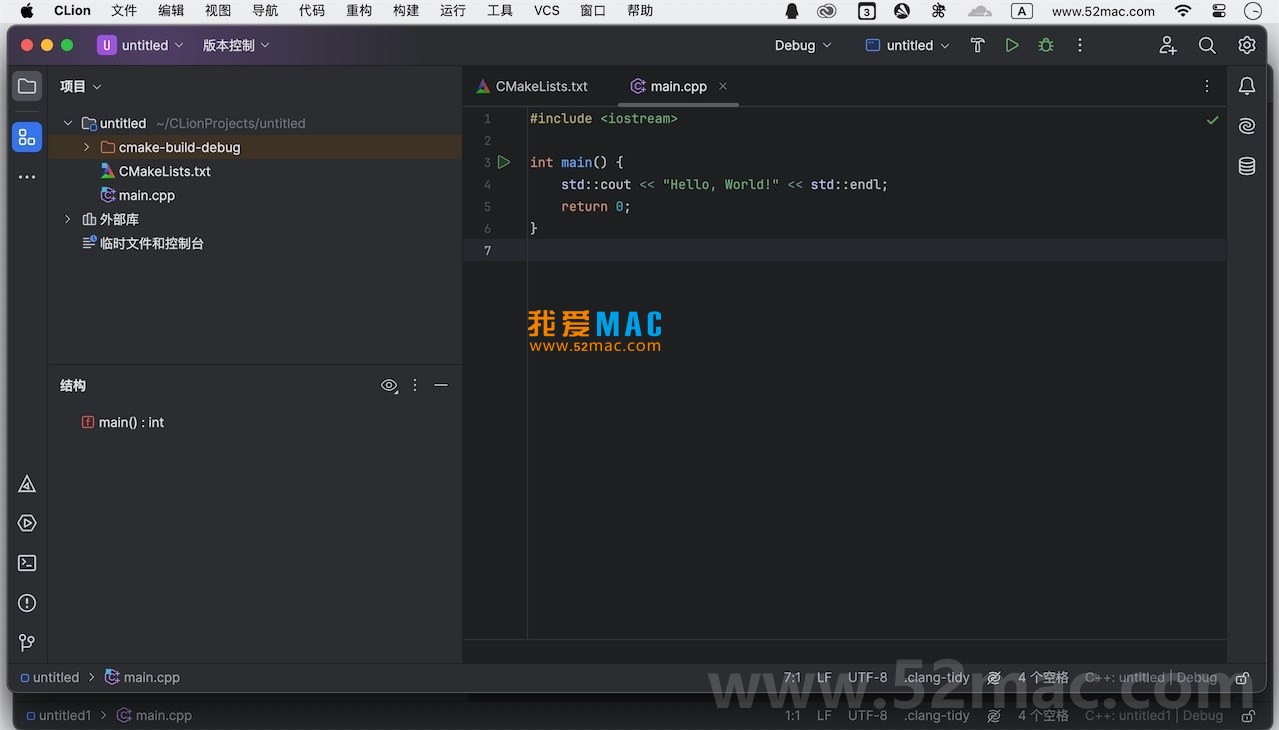Open the 构建 menu
The image size is (1279, 730).
406,11
